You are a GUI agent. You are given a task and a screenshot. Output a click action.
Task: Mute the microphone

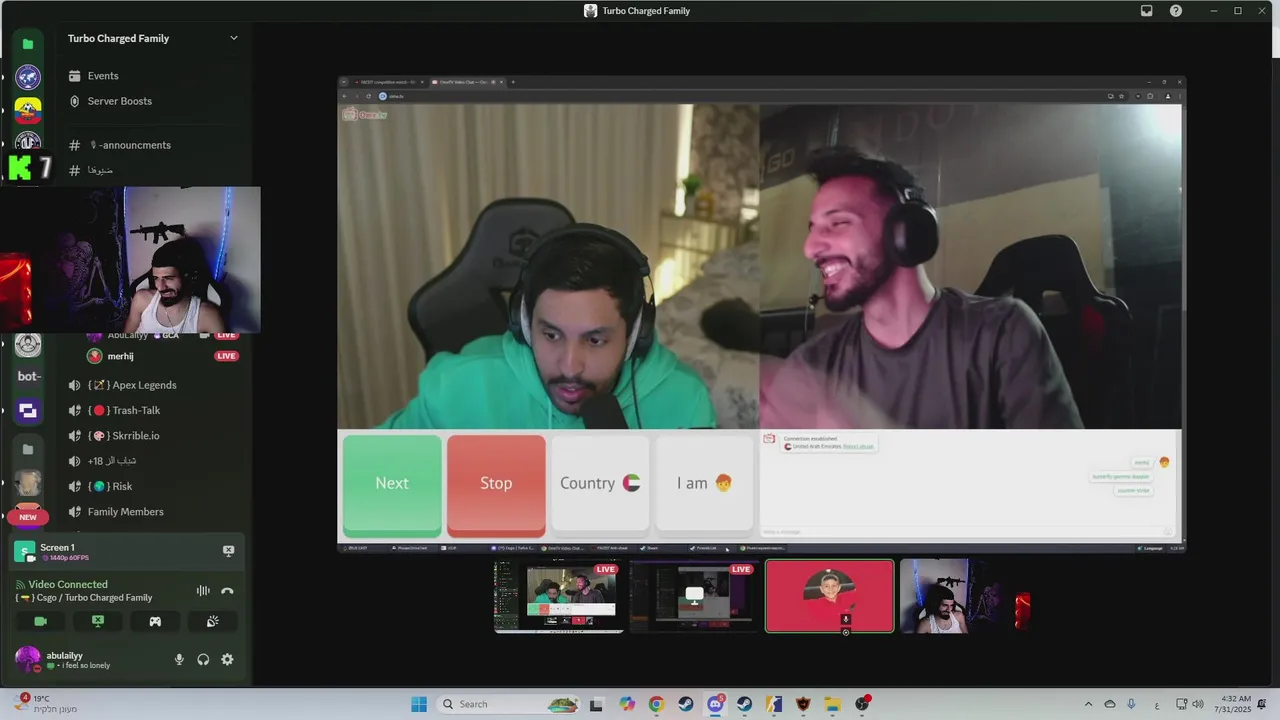point(179,659)
